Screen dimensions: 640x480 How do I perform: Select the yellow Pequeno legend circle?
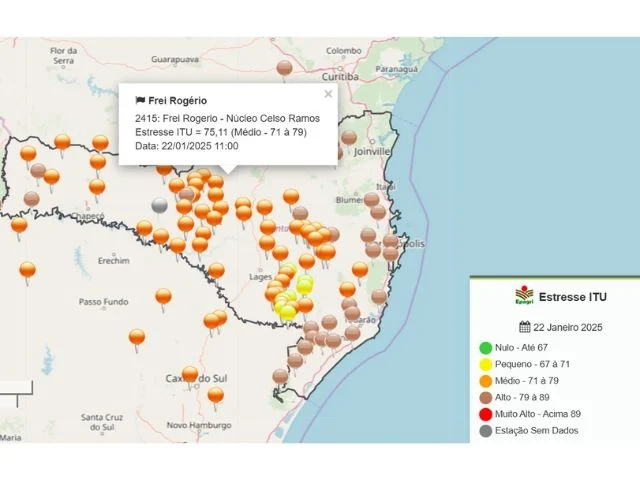pos(486,365)
